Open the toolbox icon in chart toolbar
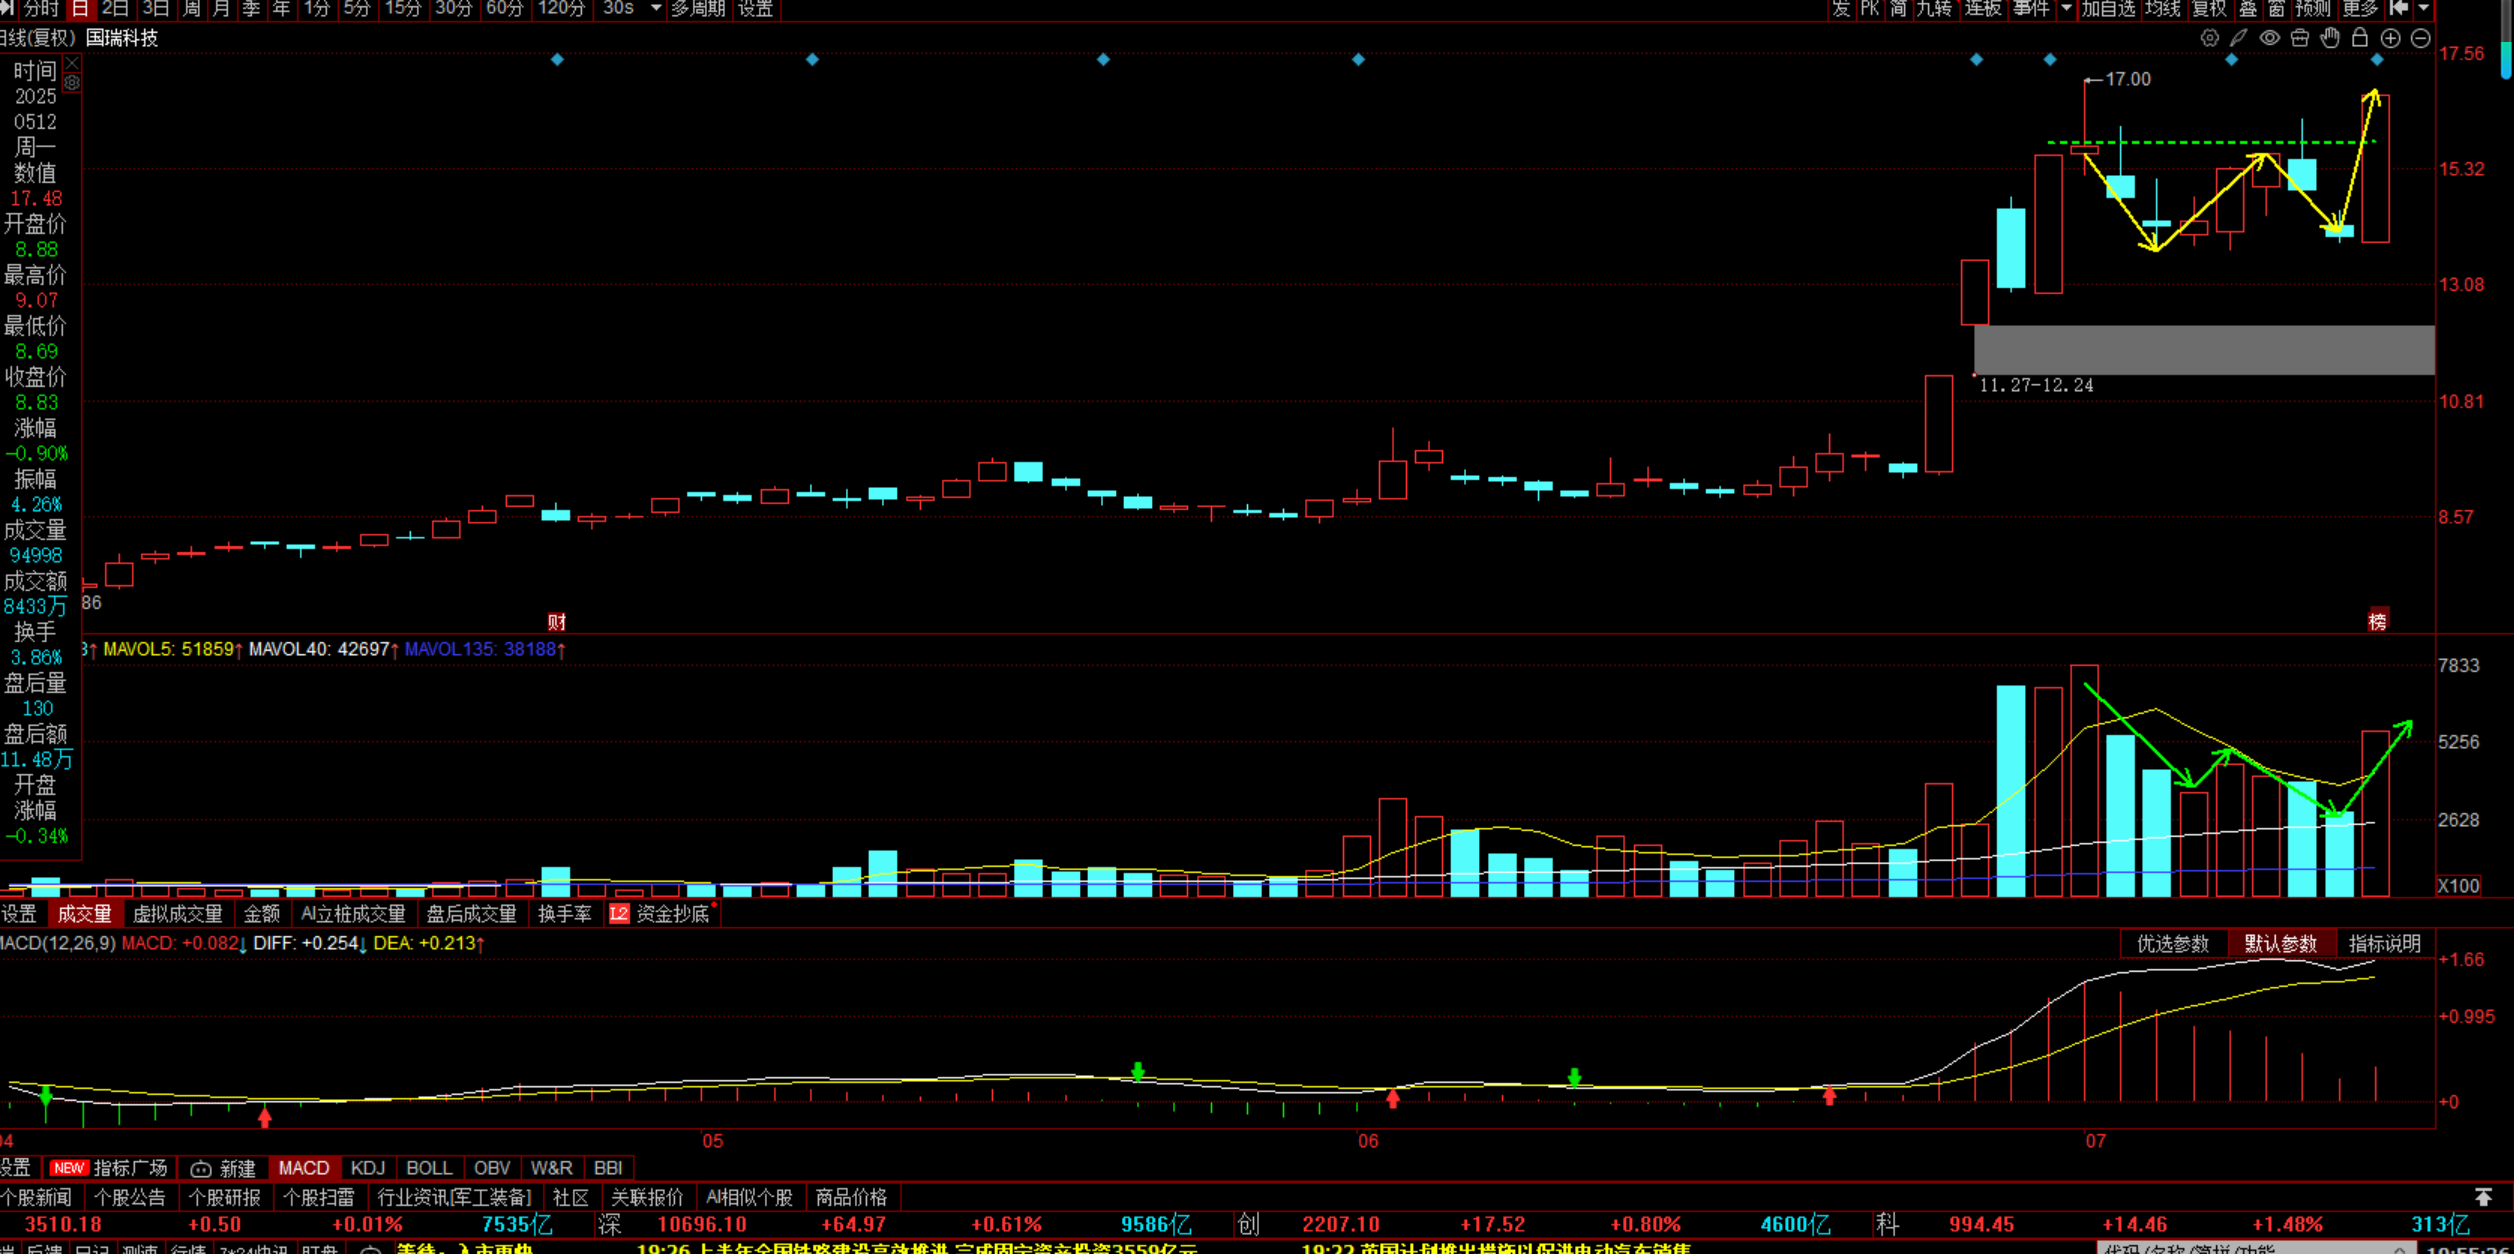The height and width of the screenshot is (1254, 2514). [2300, 38]
